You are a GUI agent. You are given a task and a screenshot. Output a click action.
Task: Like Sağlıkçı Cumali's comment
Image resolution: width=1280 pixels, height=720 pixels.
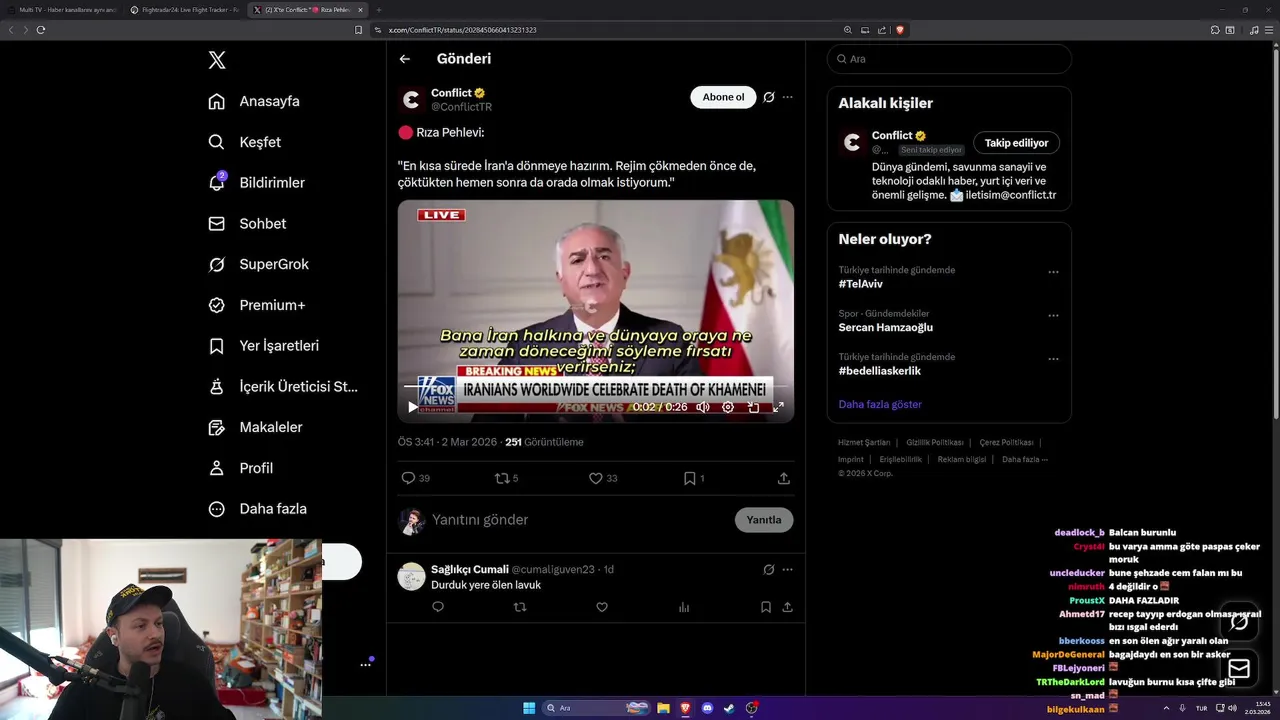coord(602,607)
